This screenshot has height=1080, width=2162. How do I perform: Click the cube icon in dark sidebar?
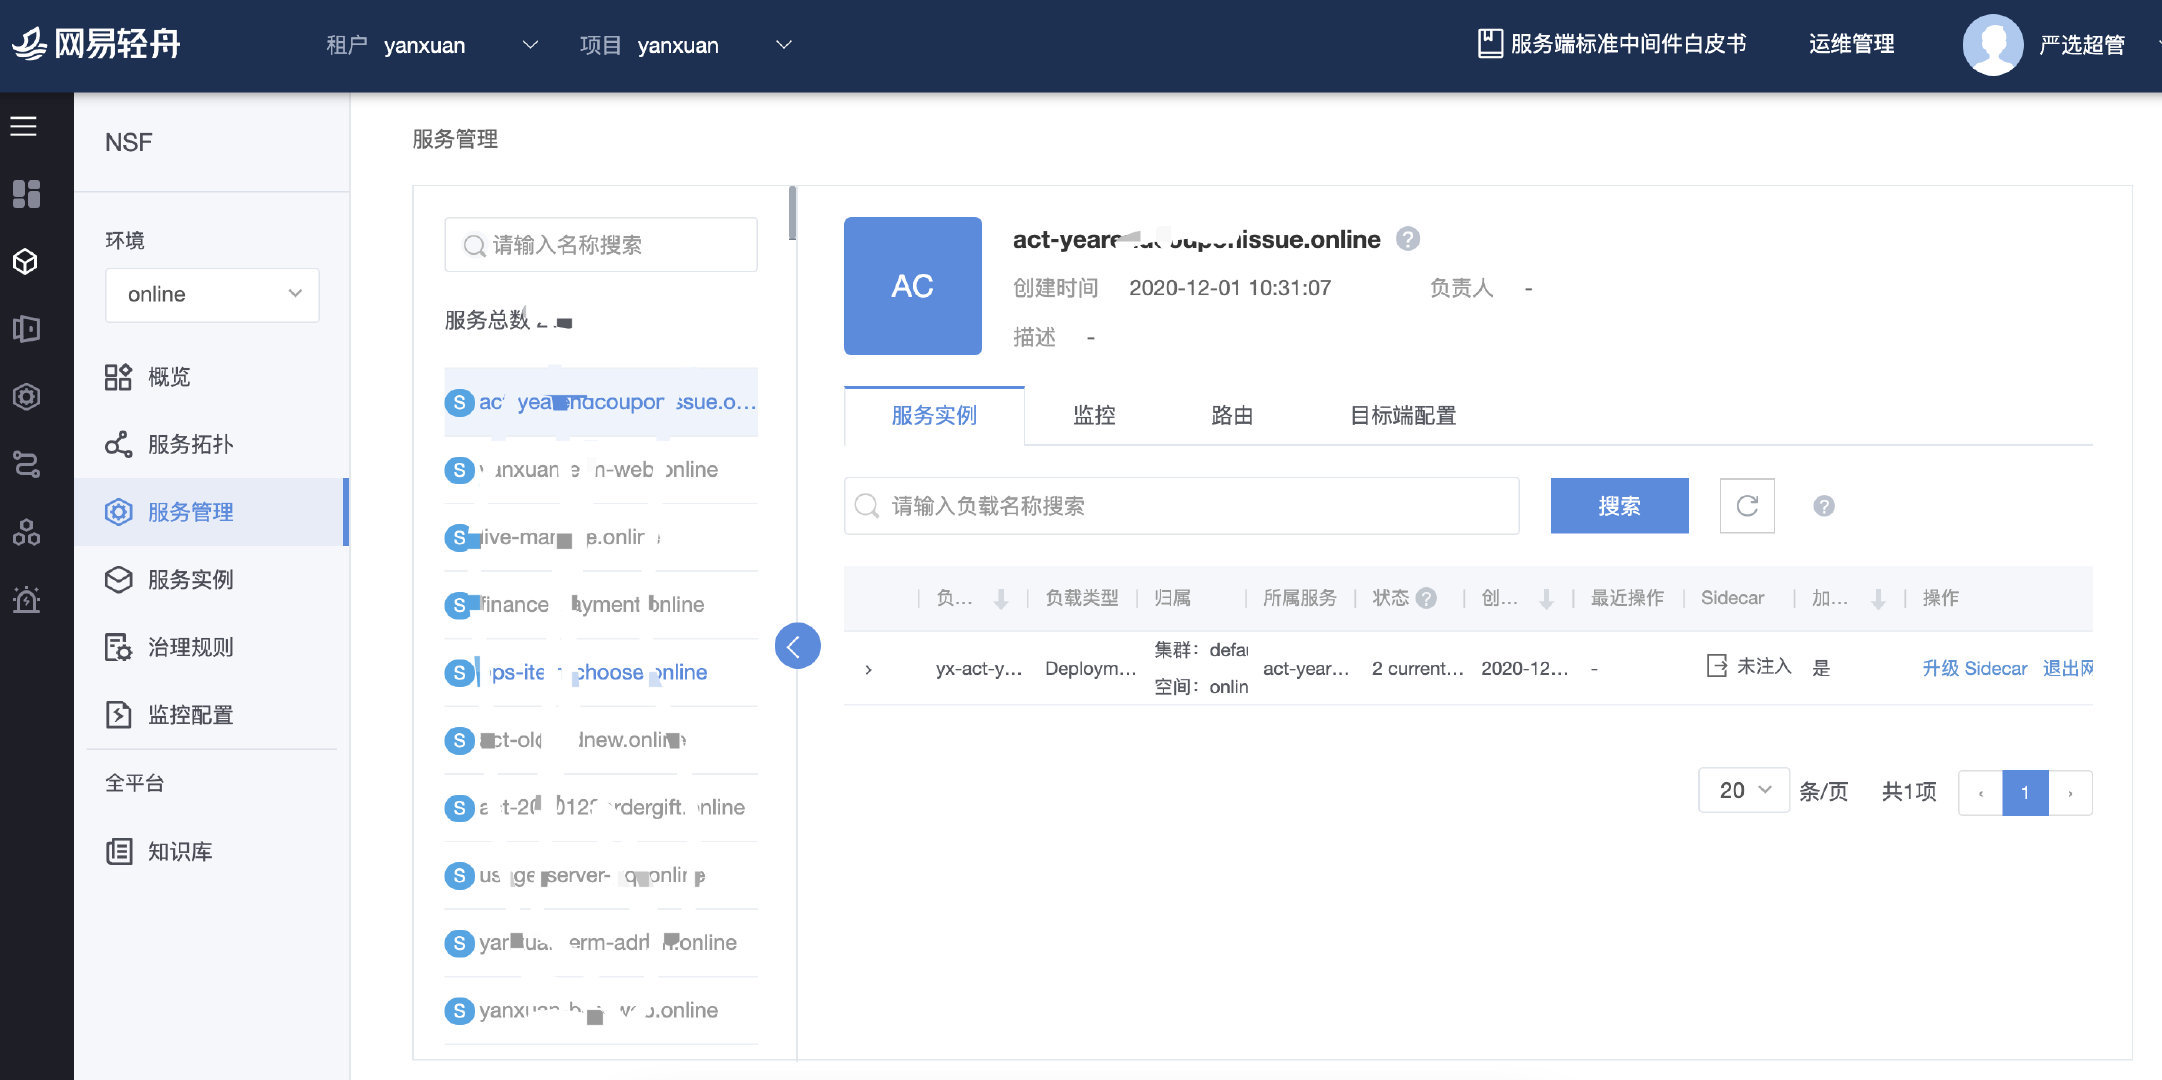(26, 262)
